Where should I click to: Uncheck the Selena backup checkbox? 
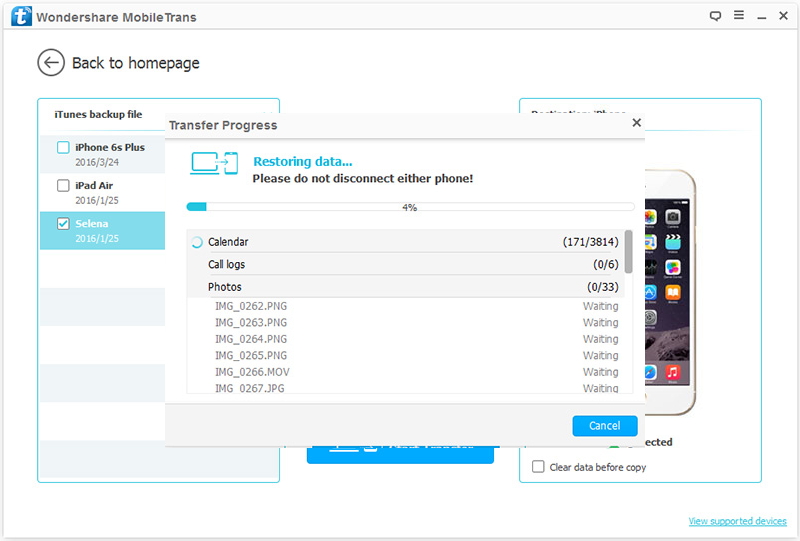[63, 224]
